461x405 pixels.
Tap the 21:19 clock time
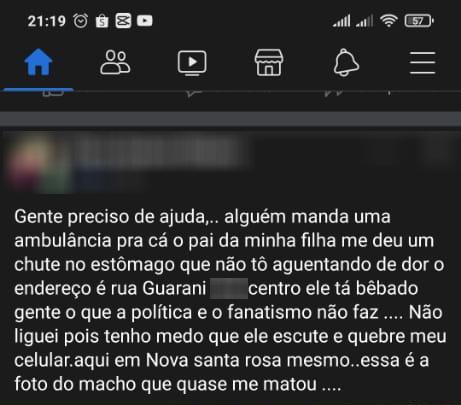[47, 21]
